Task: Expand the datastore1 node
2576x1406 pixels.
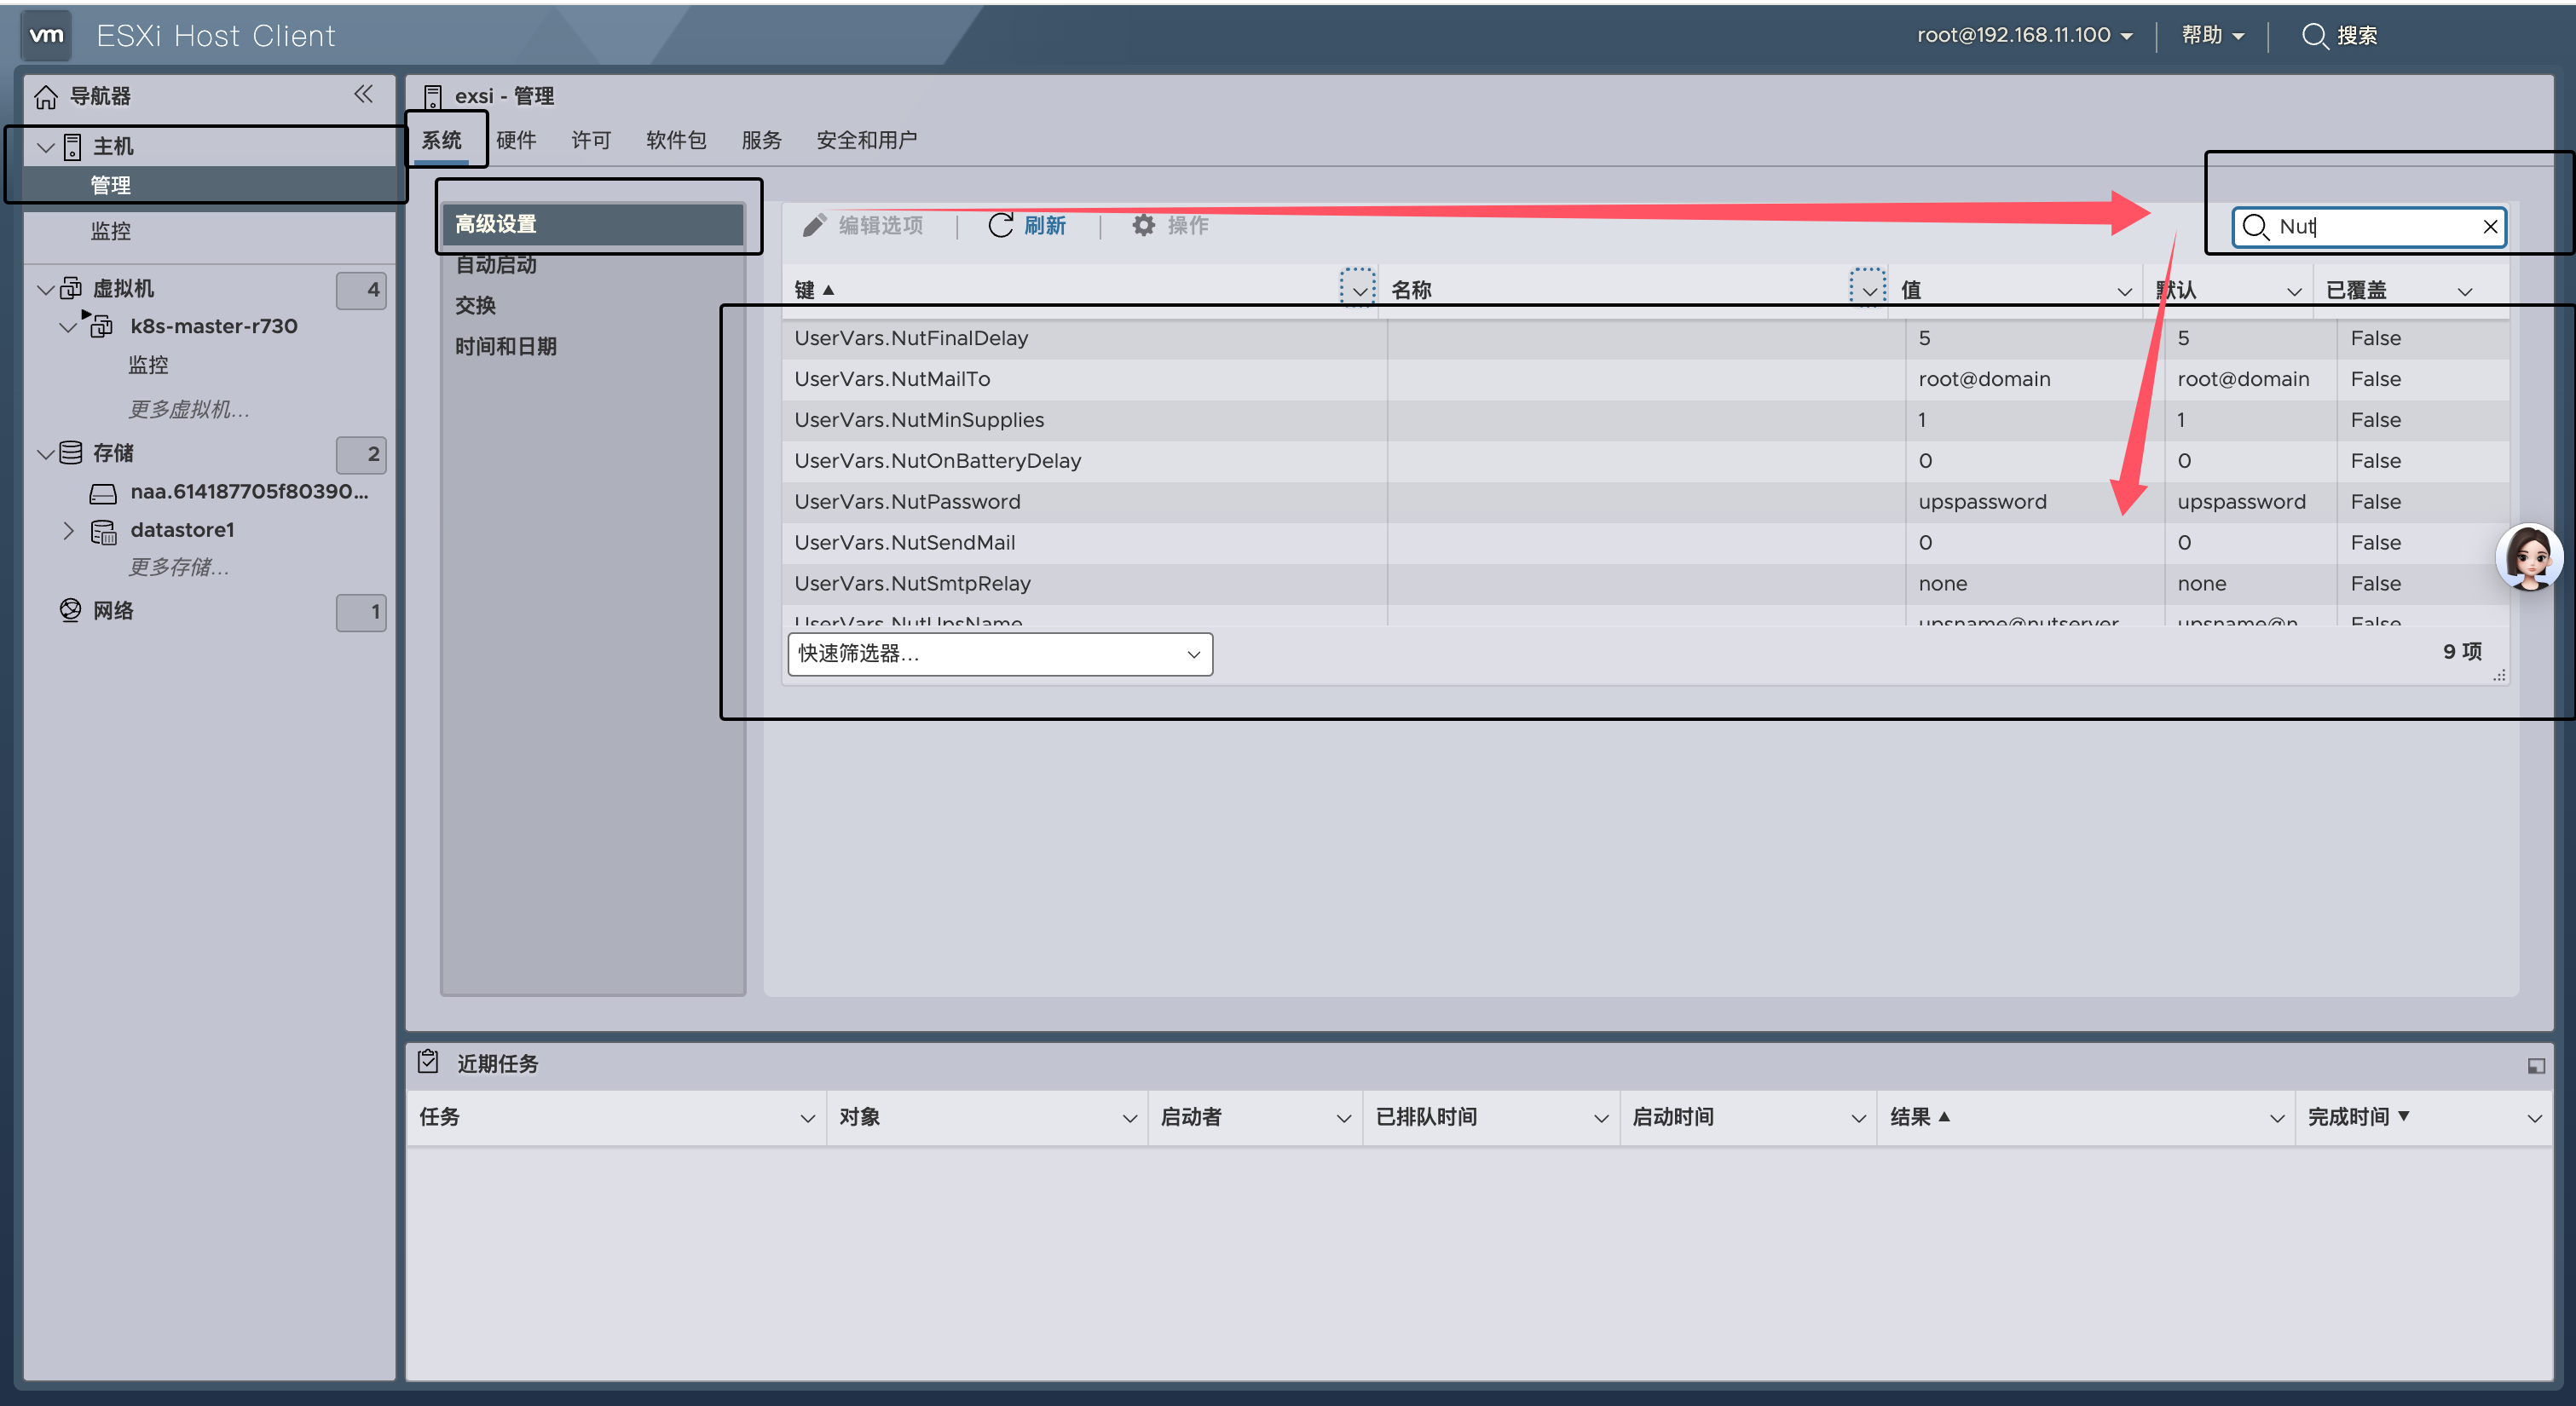Action: [x=68, y=531]
